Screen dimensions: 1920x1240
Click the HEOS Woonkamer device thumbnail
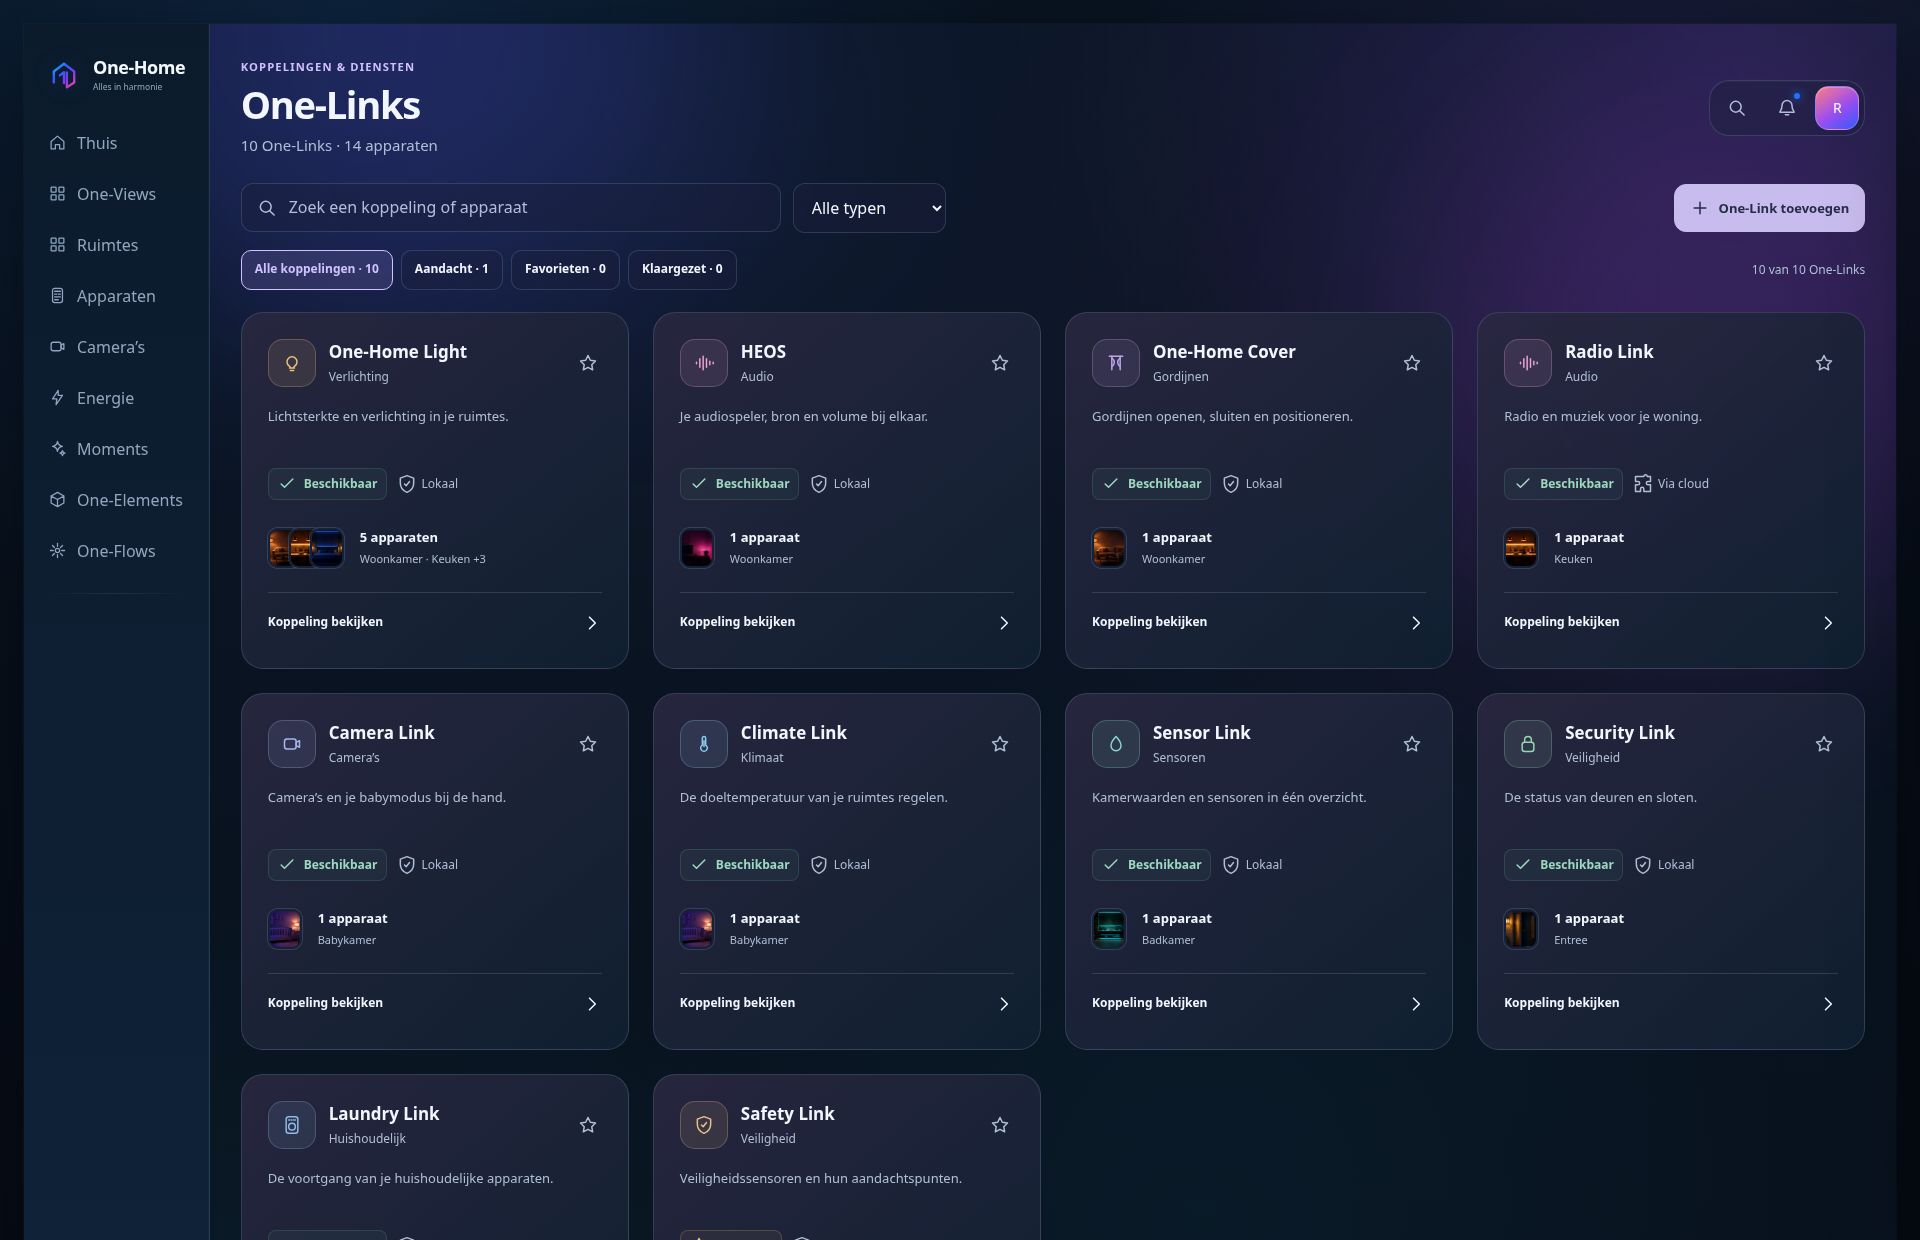click(x=697, y=548)
